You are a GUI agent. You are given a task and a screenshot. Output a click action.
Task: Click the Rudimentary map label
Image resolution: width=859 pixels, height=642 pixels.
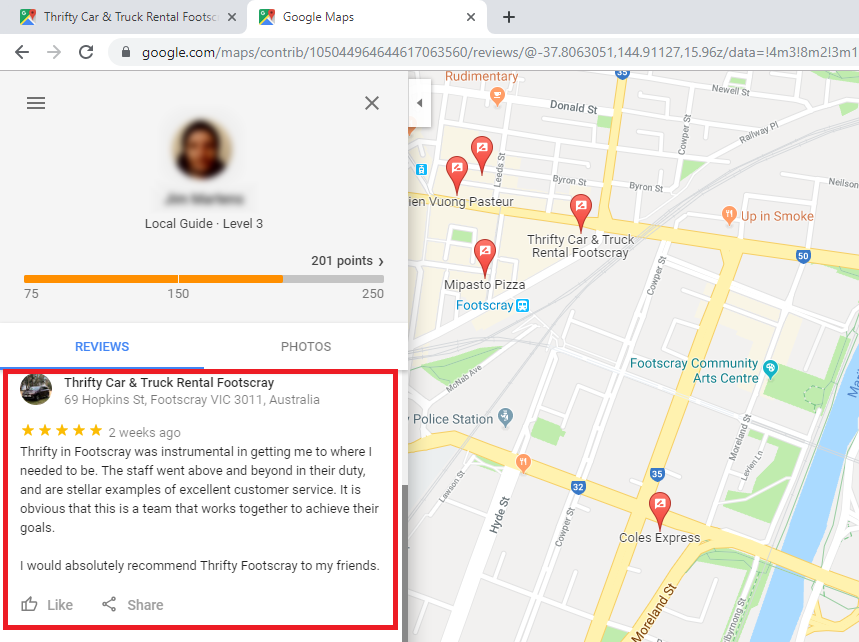point(482,76)
